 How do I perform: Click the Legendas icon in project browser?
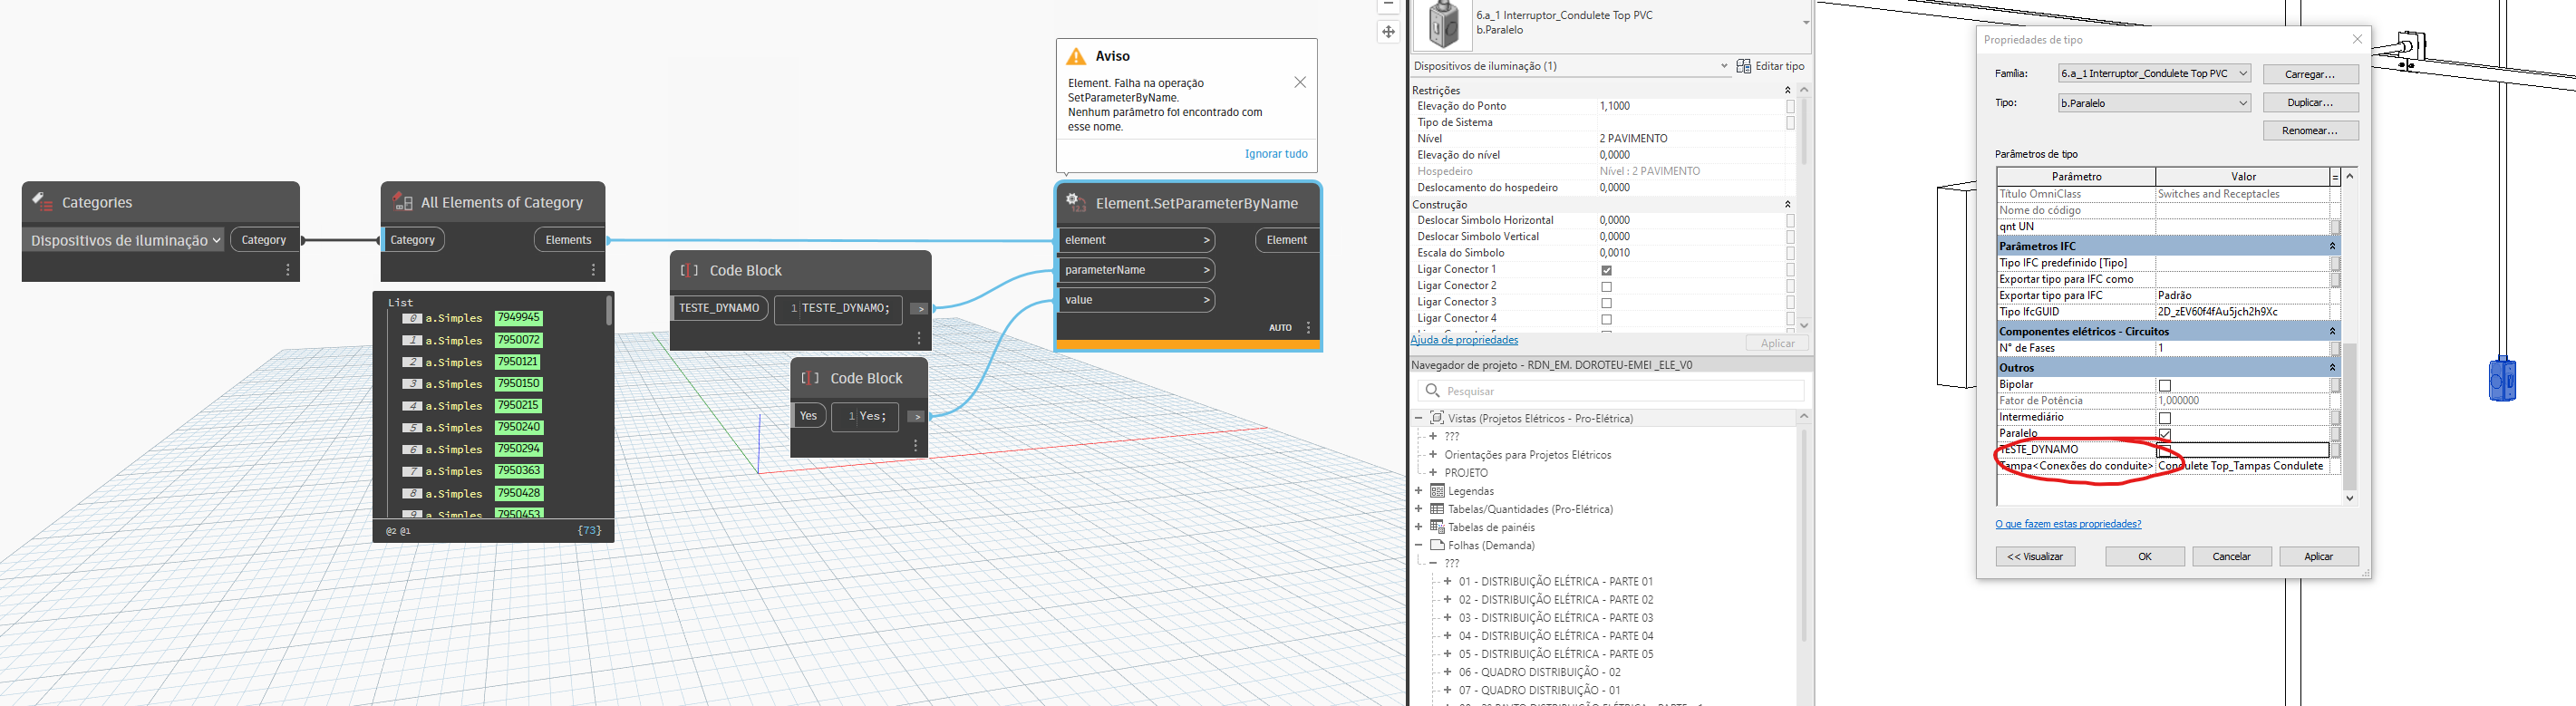pyautogui.click(x=1437, y=491)
